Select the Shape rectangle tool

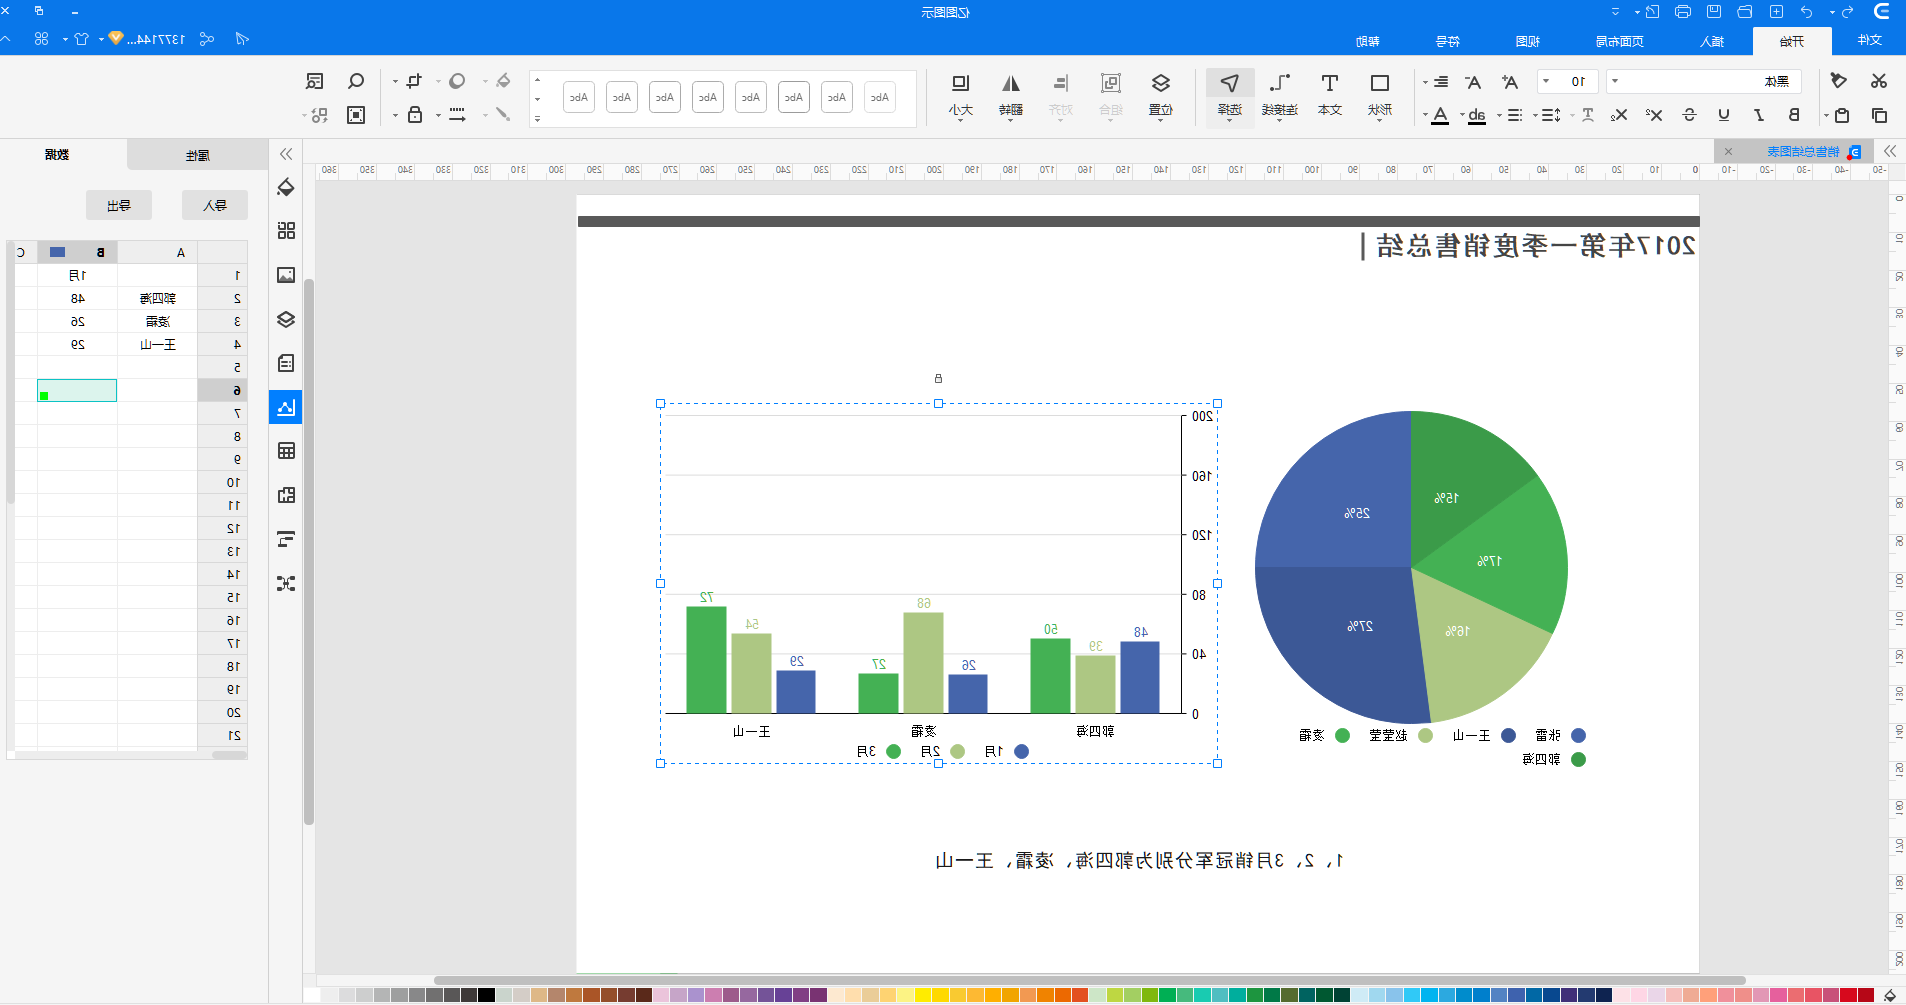tap(1380, 95)
